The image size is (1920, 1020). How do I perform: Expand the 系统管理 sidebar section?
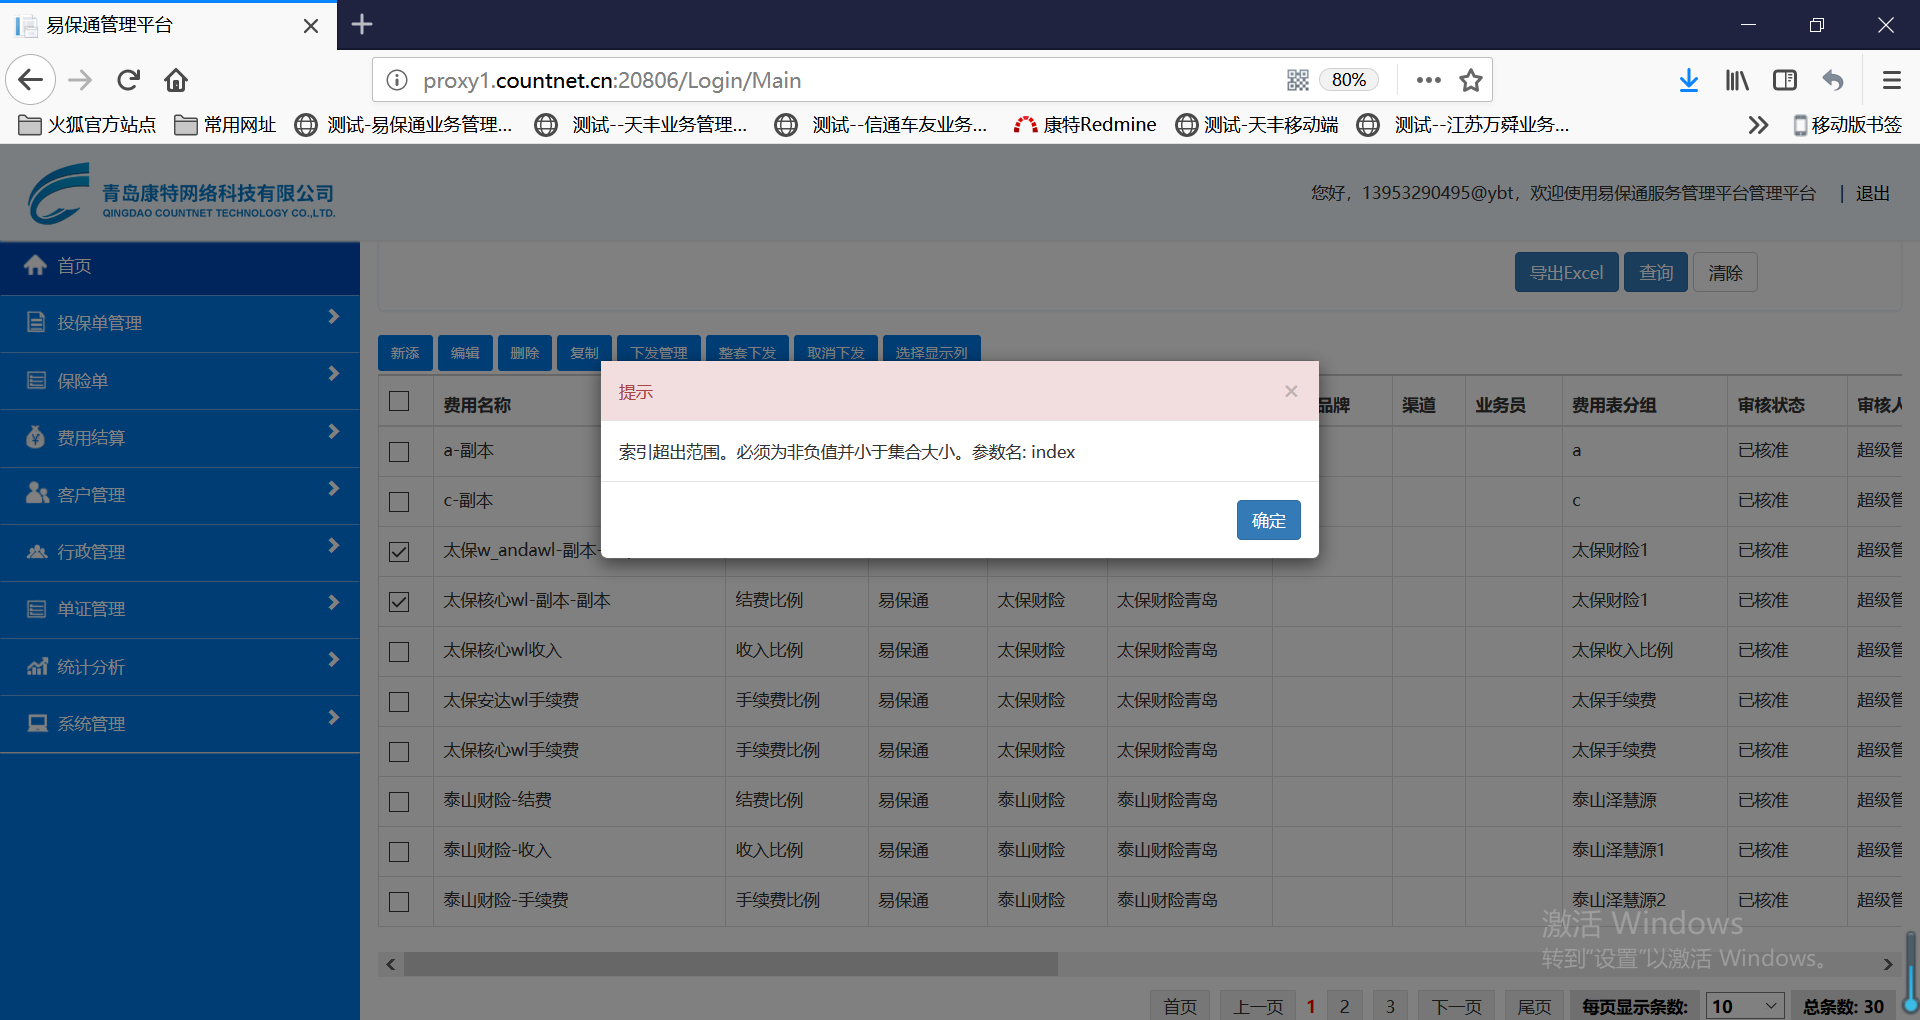click(x=180, y=723)
